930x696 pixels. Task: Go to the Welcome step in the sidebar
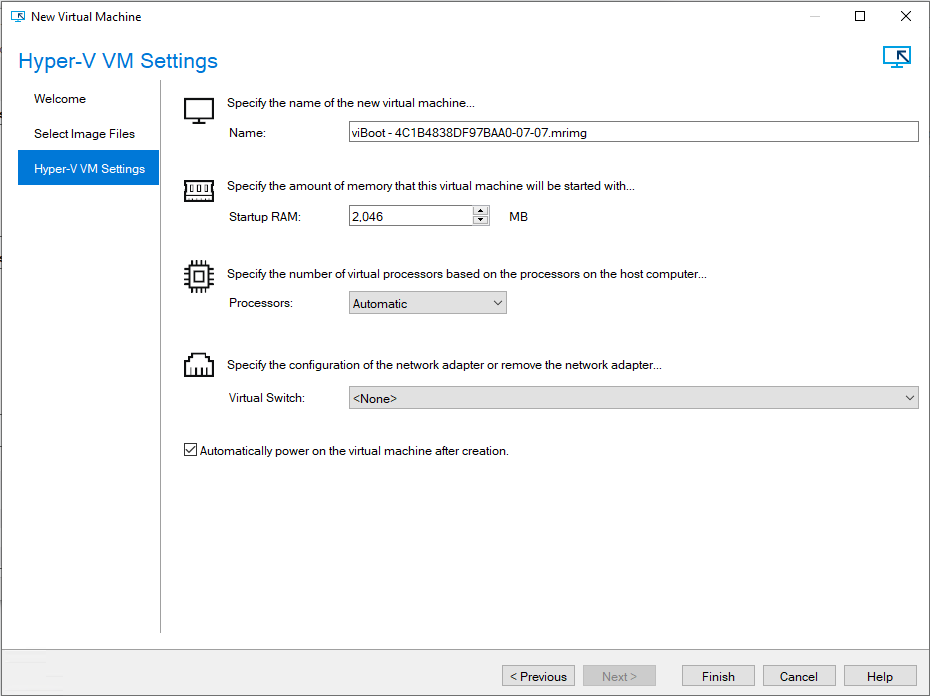pyautogui.click(x=60, y=99)
